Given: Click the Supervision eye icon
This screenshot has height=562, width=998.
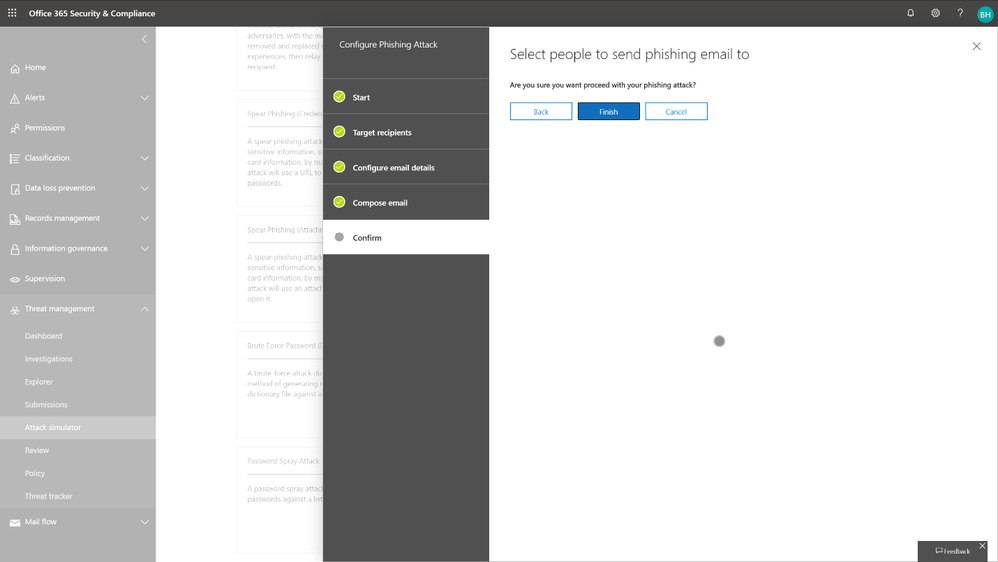Looking at the screenshot, I should 15,279.
